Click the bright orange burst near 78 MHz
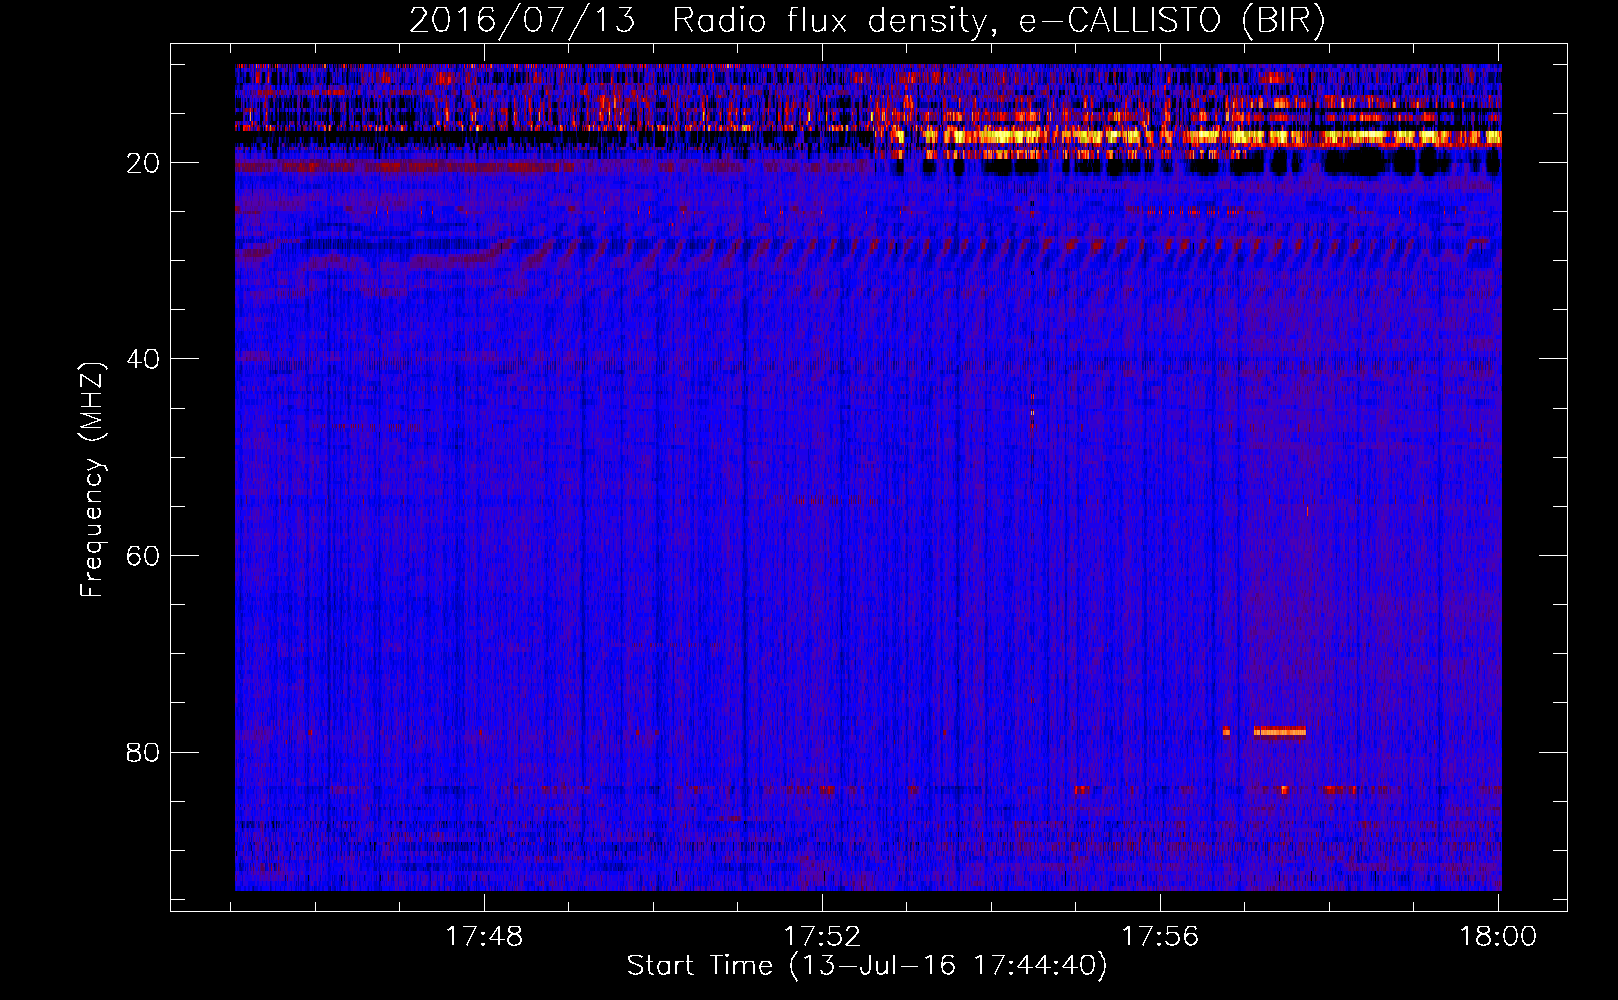Image resolution: width=1618 pixels, height=1000 pixels. 1279,731
